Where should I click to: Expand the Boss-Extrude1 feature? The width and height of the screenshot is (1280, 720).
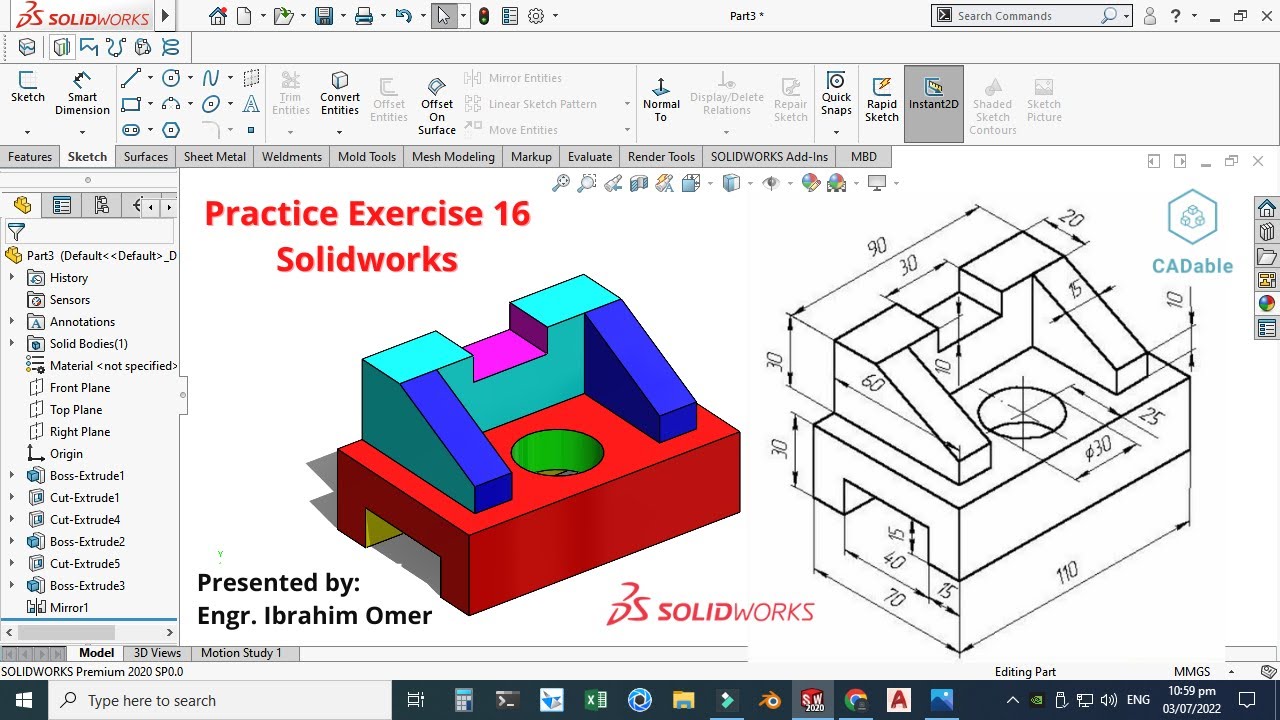coord(12,476)
